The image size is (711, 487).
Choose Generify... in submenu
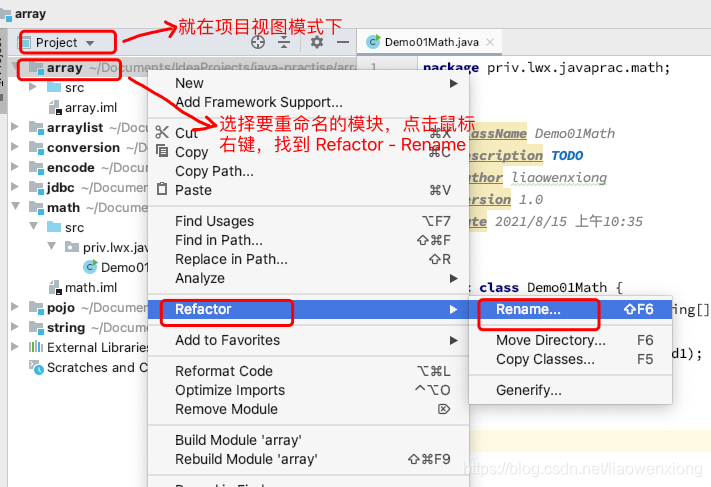point(570,390)
